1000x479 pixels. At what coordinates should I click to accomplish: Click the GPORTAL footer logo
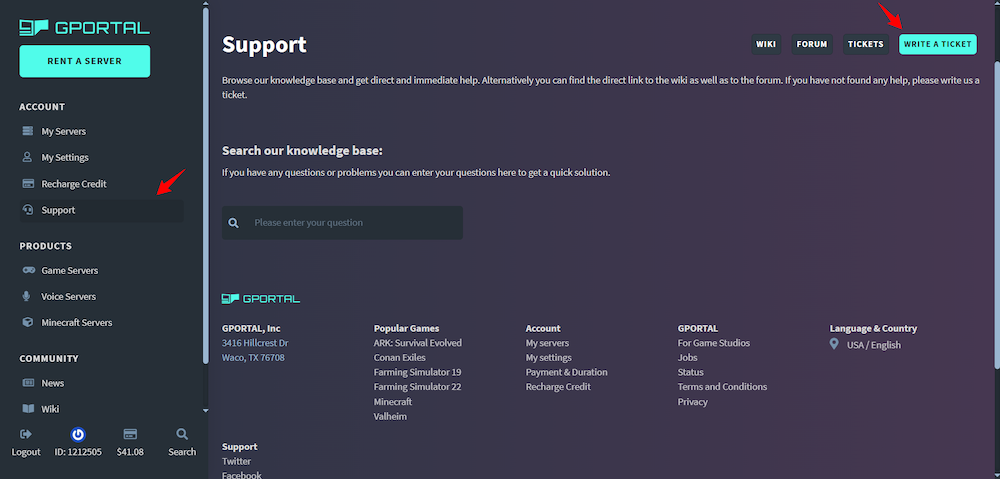click(x=261, y=298)
